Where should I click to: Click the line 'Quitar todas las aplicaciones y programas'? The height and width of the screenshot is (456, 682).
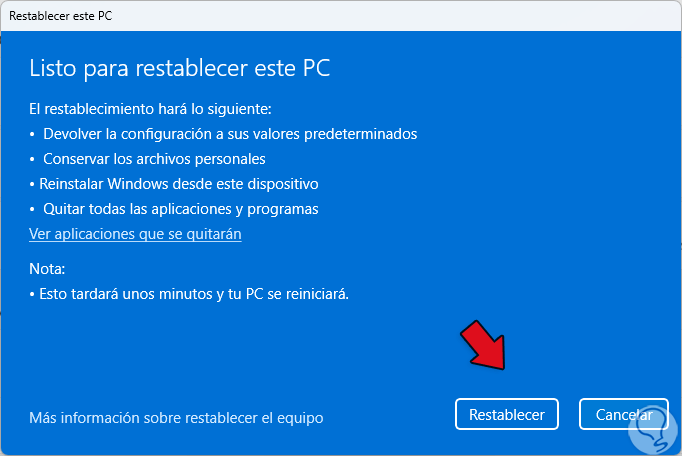click(x=180, y=209)
